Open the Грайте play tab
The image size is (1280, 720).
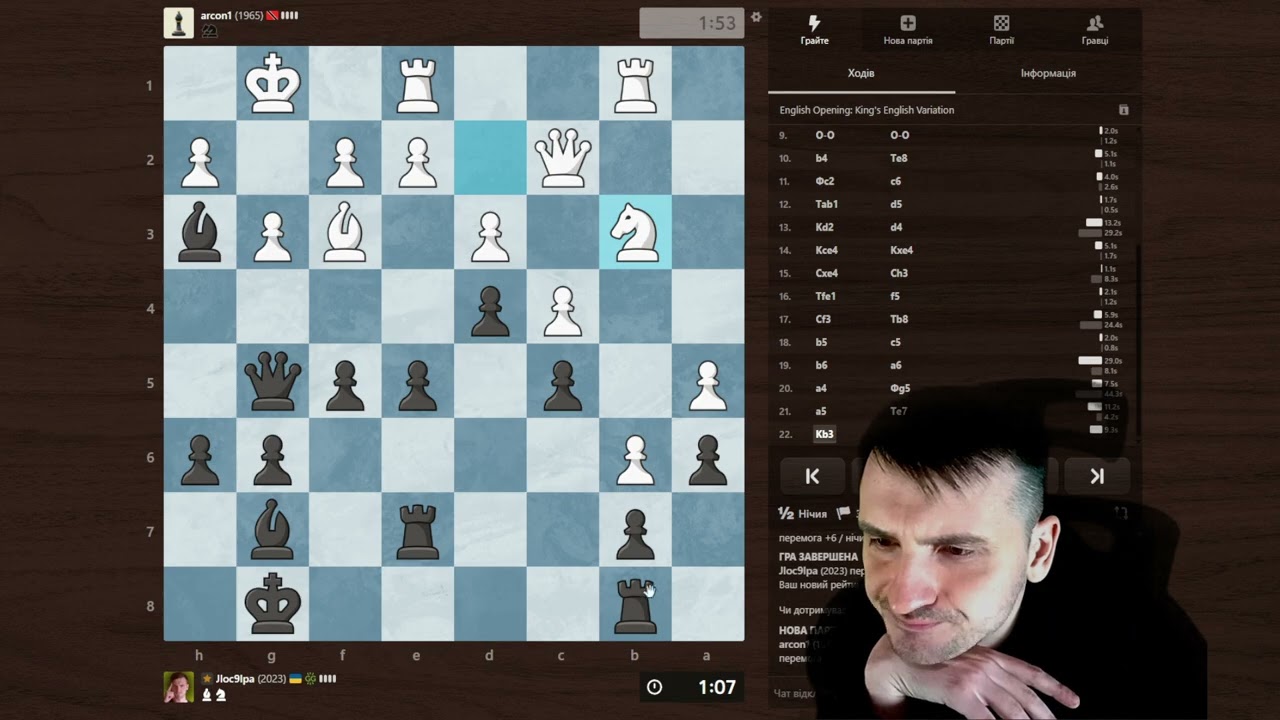(814, 30)
